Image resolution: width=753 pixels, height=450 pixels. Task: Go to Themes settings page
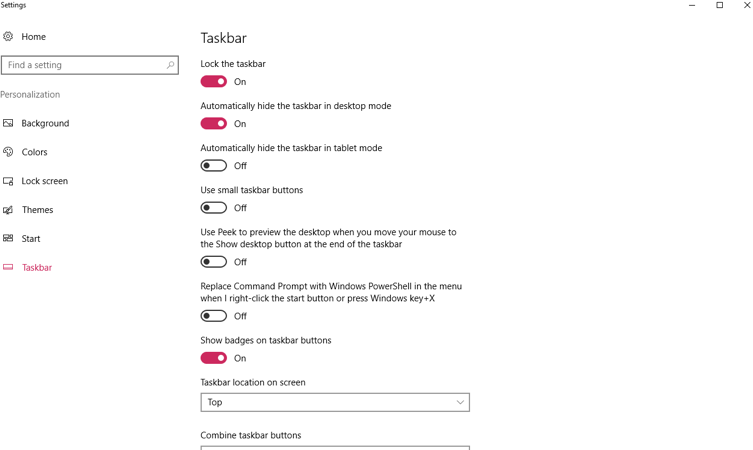coord(37,210)
